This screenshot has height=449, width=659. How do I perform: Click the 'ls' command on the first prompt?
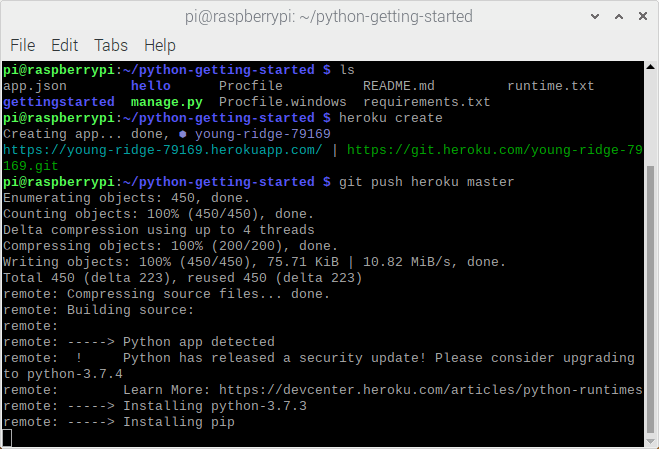pos(347,70)
